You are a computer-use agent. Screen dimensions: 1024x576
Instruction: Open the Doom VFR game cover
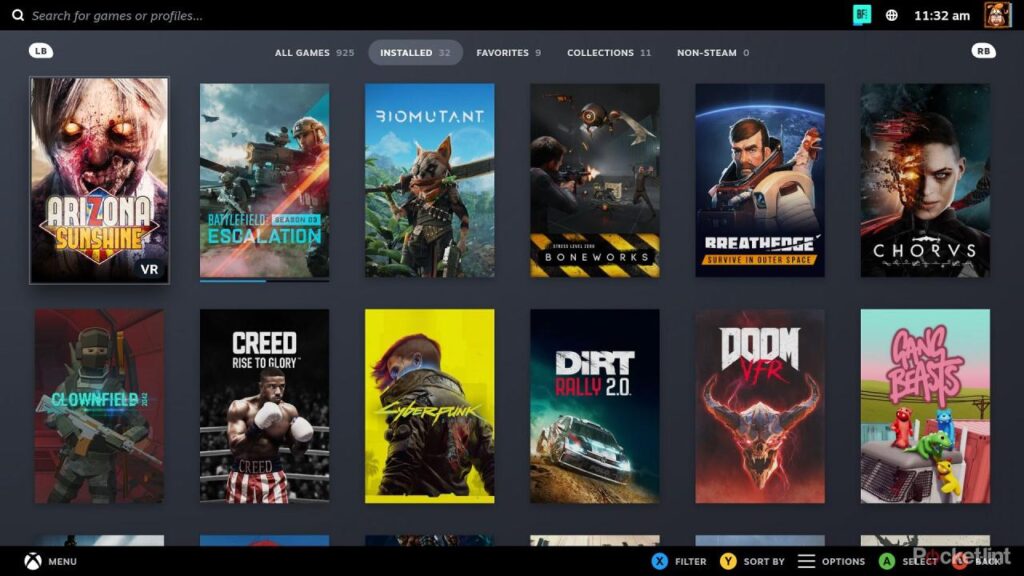pos(760,406)
